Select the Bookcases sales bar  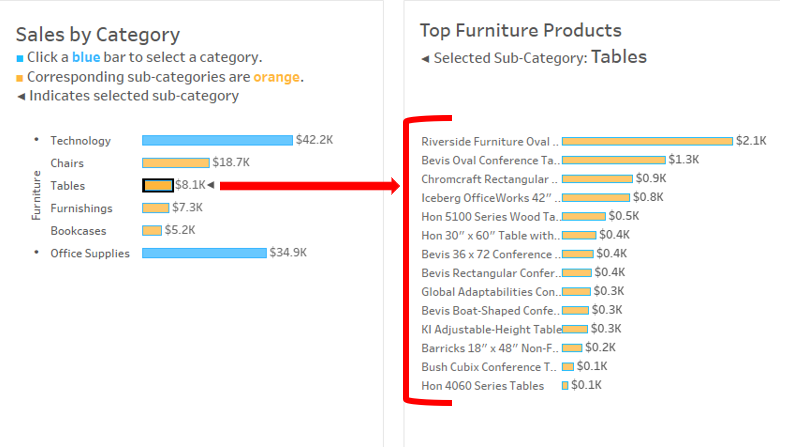coord(152,230)
